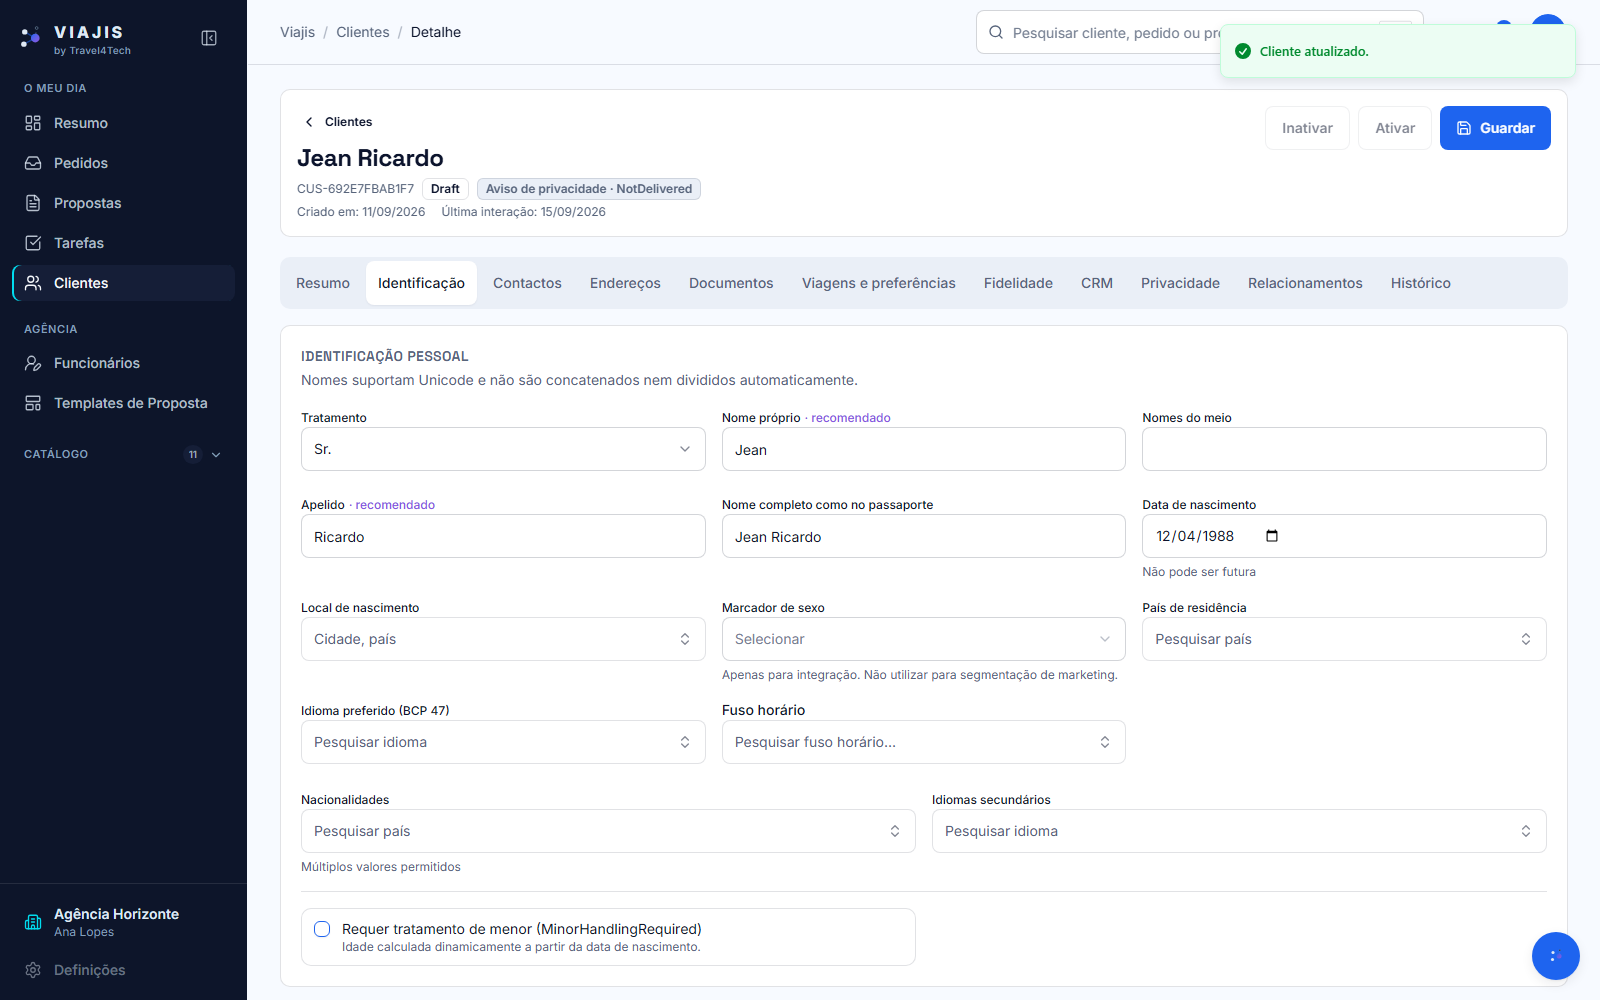Screen dimensions: 1600x1000
Task: Switch to the Documentos tab
Action: tap(731, 283)
